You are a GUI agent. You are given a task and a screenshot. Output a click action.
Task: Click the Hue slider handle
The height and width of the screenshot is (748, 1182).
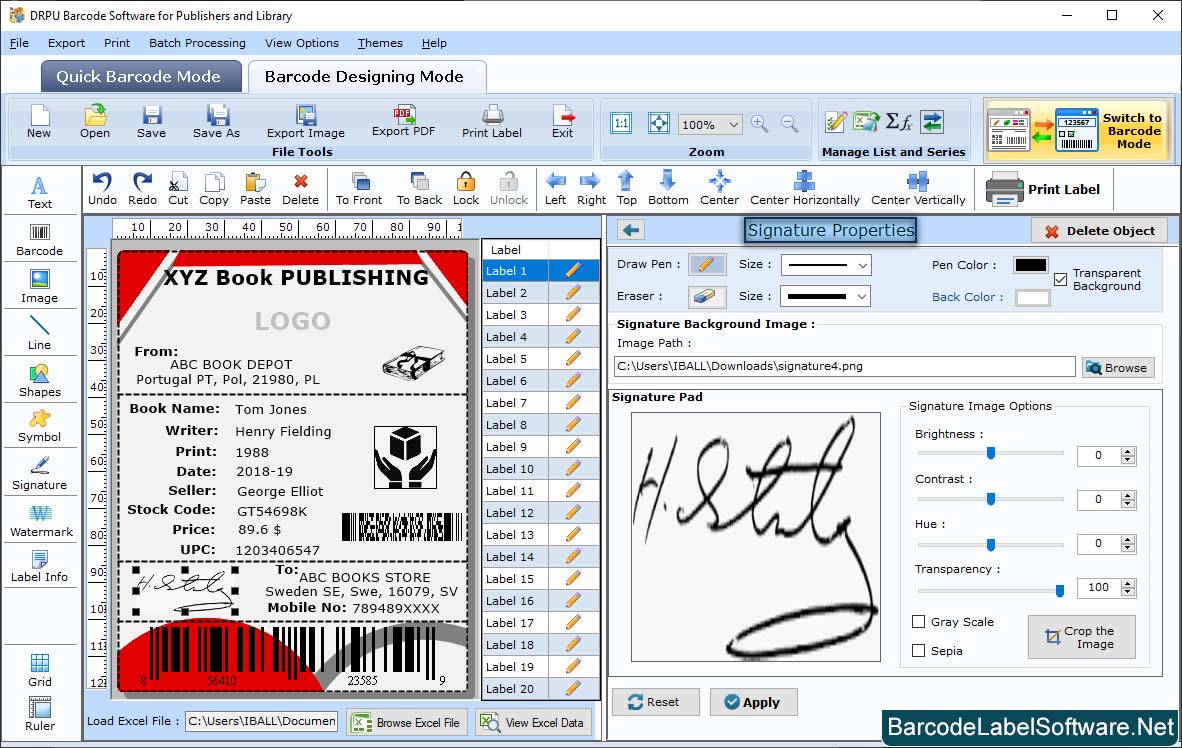(991, 544)
